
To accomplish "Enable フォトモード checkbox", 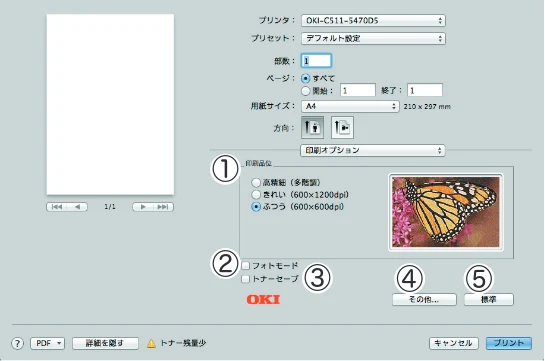I will coord(245,266).
